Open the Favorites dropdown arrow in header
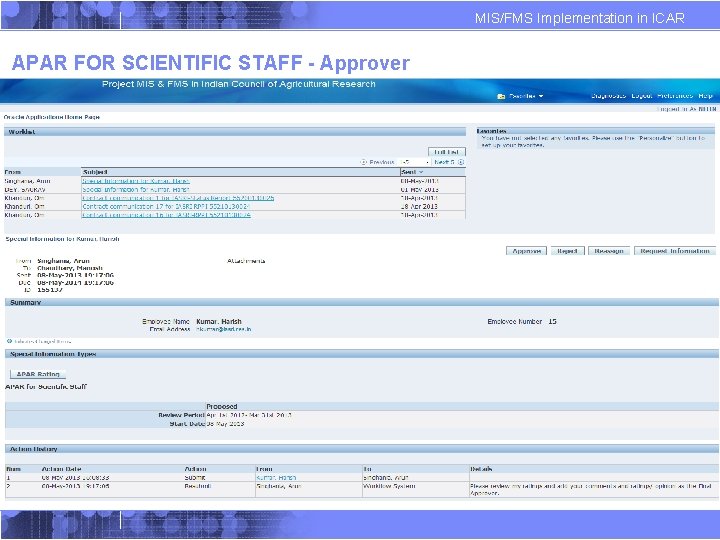 pos(541,96)
